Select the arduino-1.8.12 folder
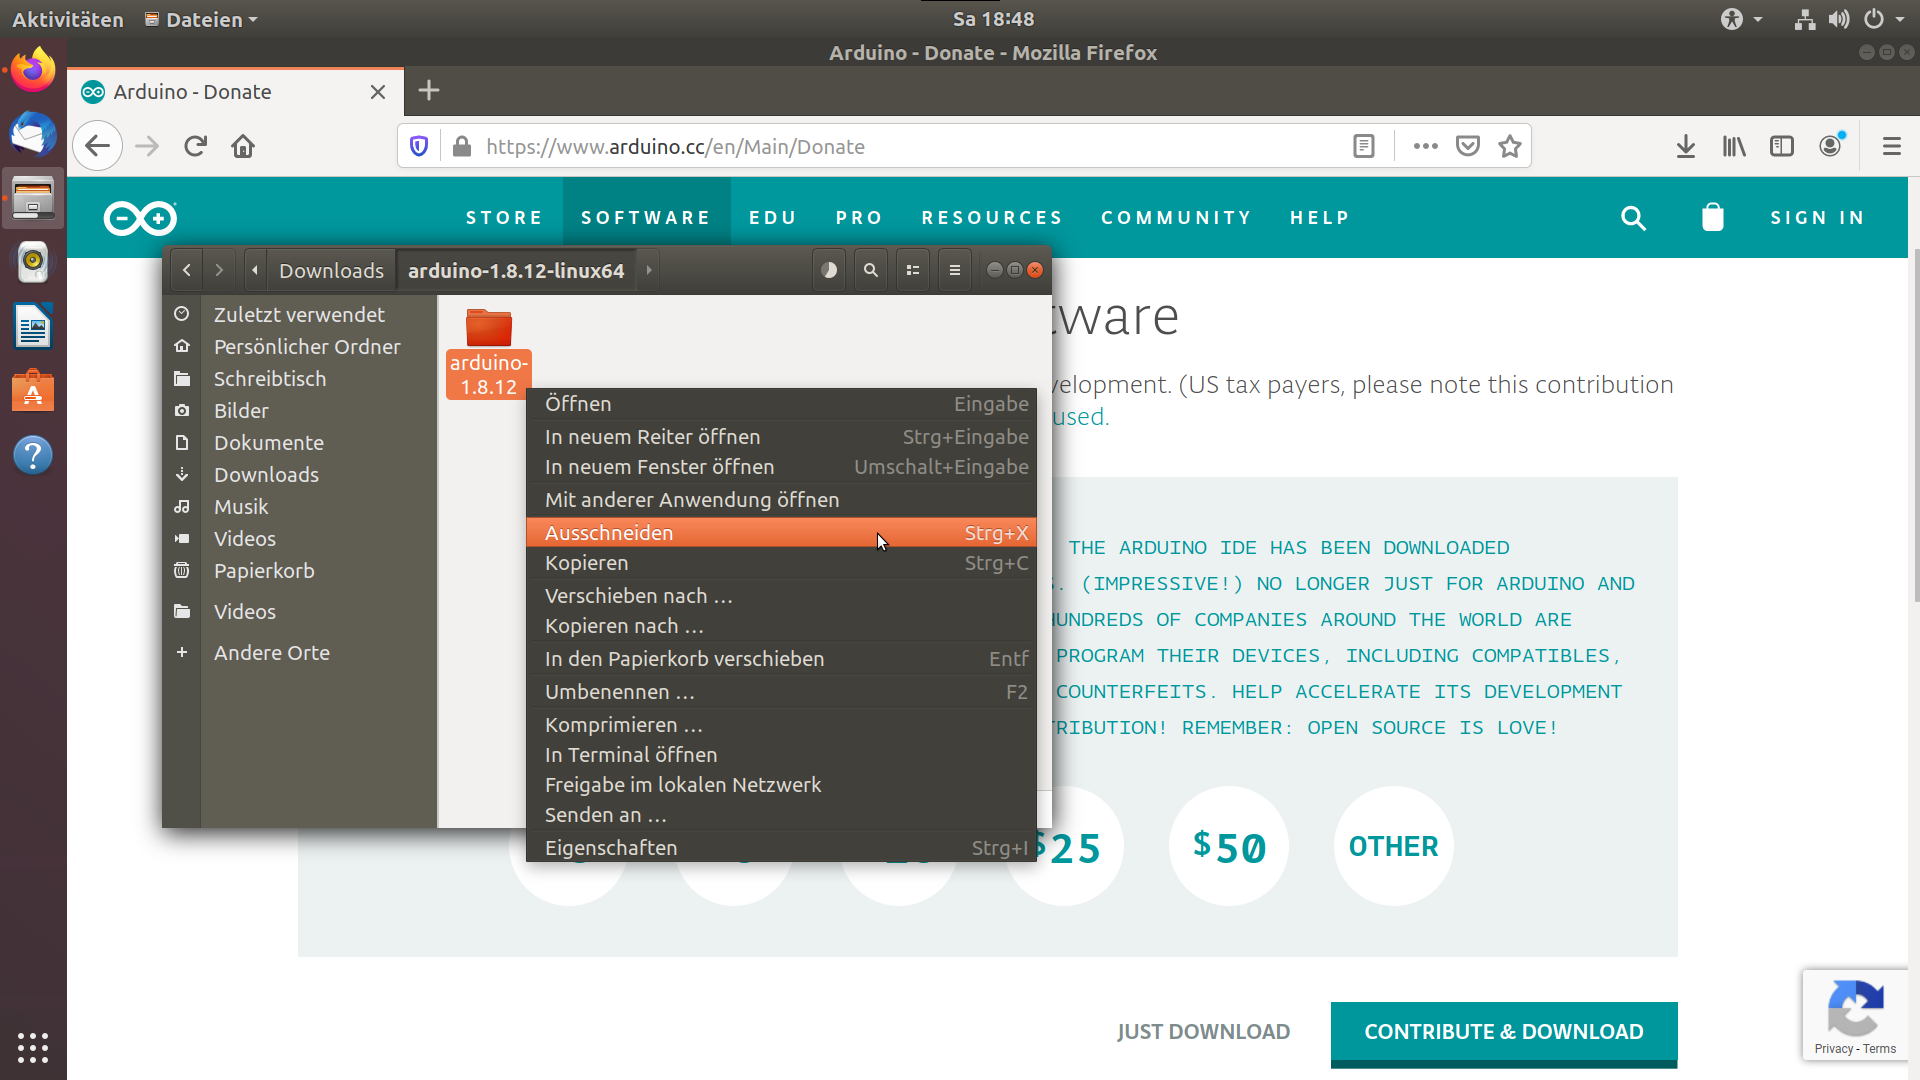1920x1080 pixels. click(x=488, y=352)
